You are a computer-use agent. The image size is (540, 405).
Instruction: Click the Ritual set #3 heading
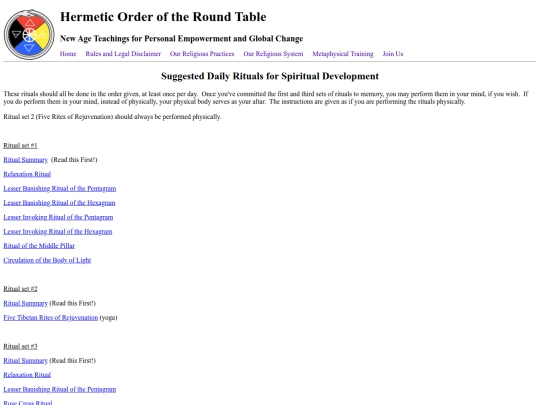[20, 346]
